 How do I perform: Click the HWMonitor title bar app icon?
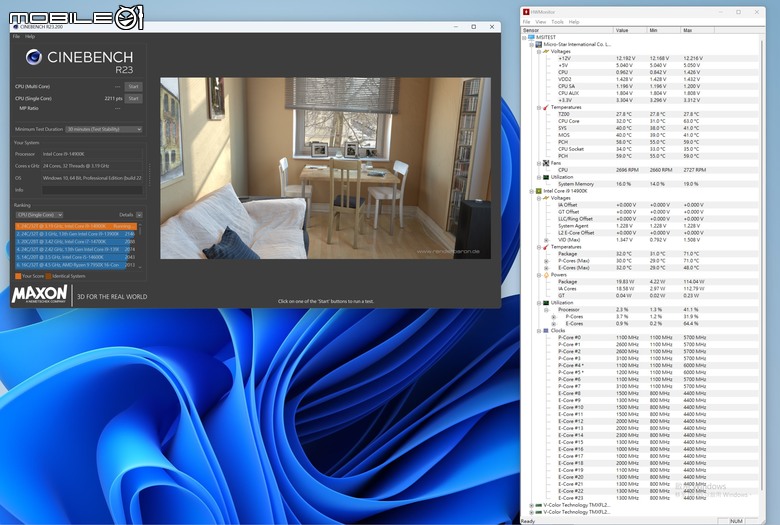click(x=526, y=12)
